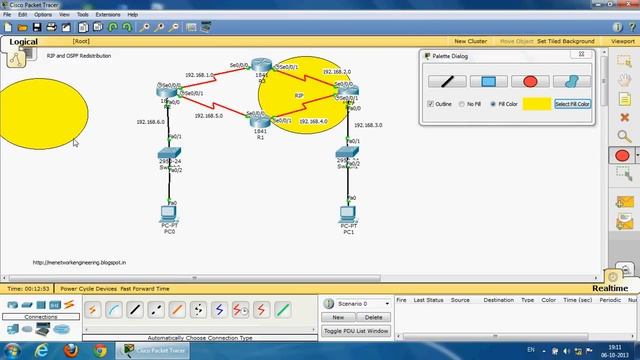The width and height of the screenshot is (640, 360).
Task: Open Internet Explorer from the taskbar
Action: tap(41, 351)
